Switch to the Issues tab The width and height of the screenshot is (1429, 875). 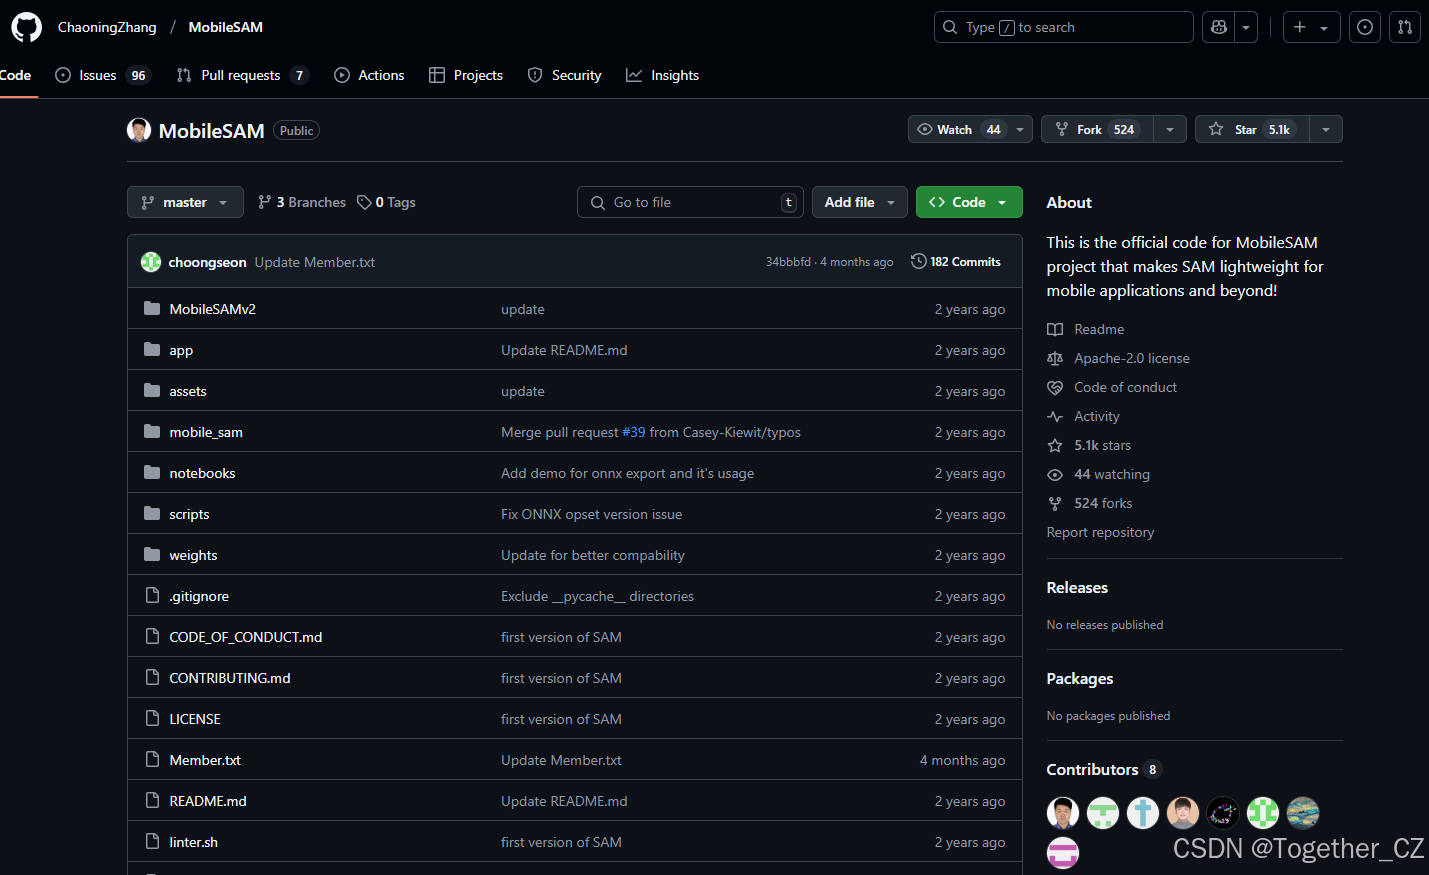(102, 75)
